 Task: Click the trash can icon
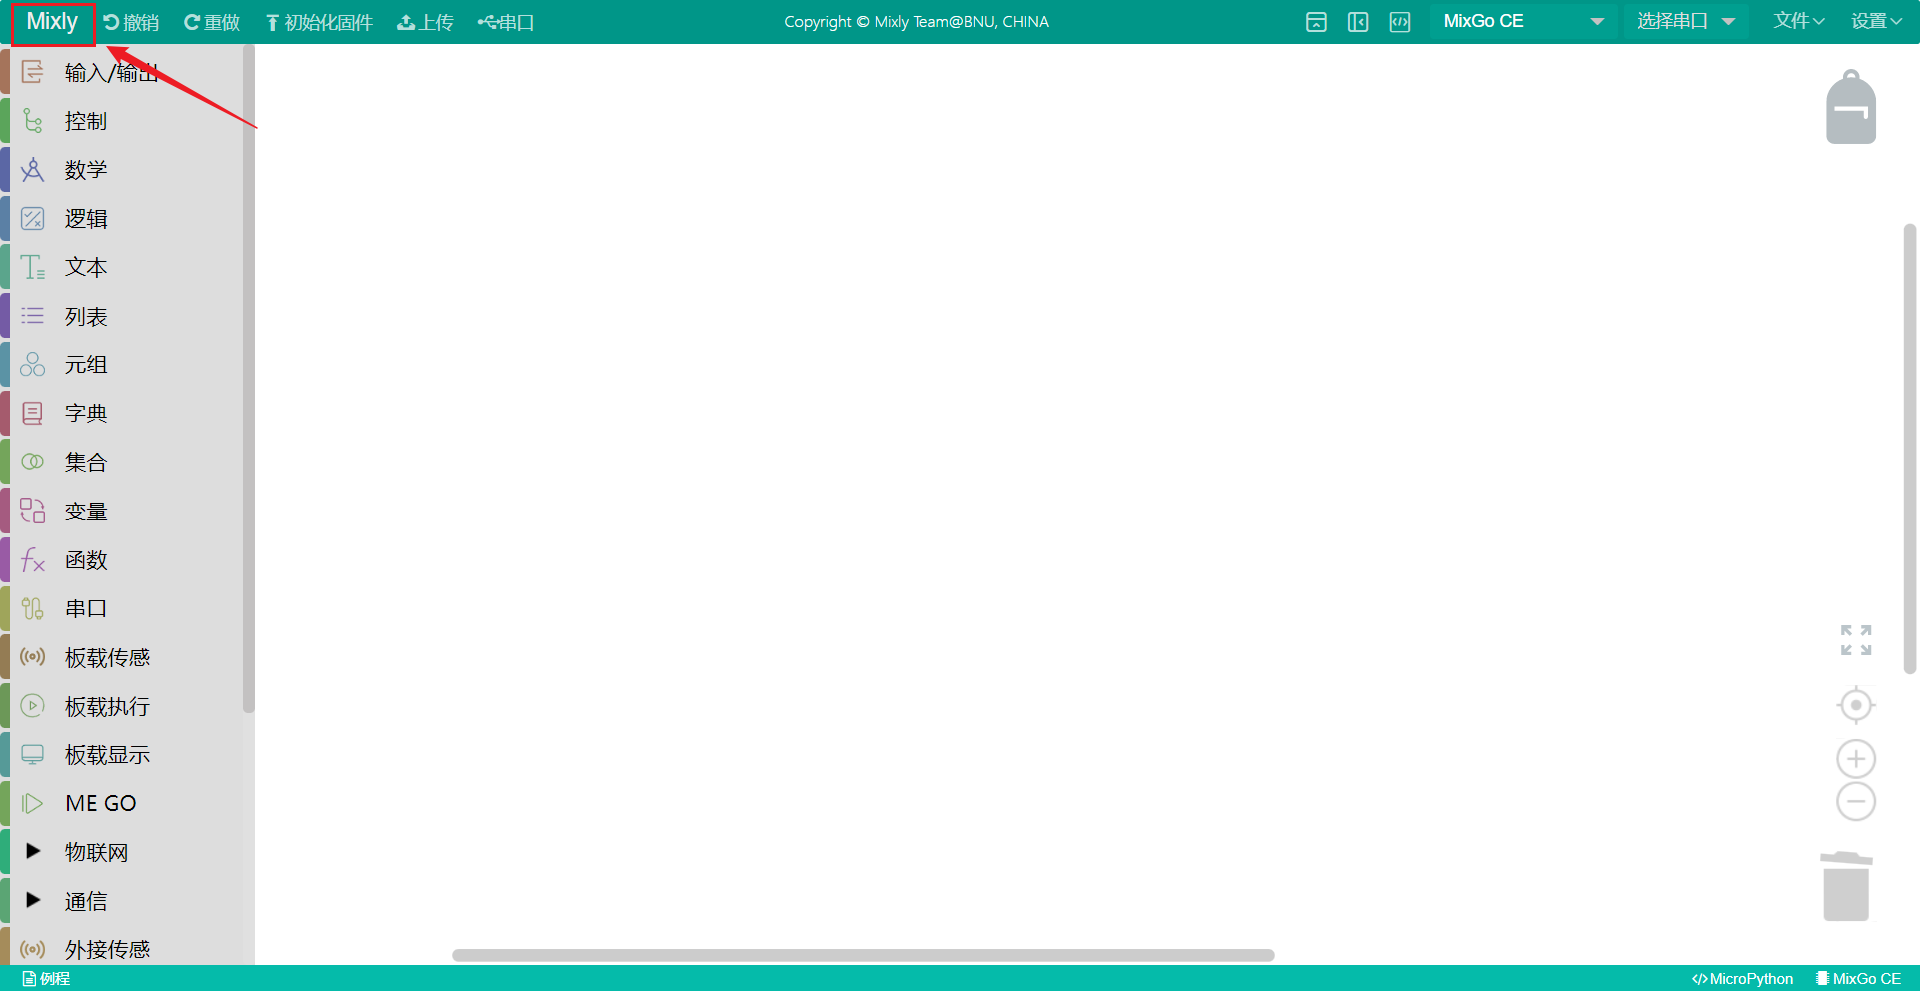pyautogui.click(x=1846, y=886)
